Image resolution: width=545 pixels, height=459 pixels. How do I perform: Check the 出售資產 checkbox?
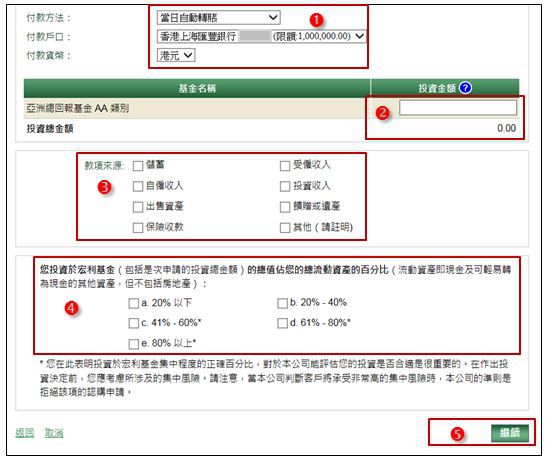coord(138,207)
